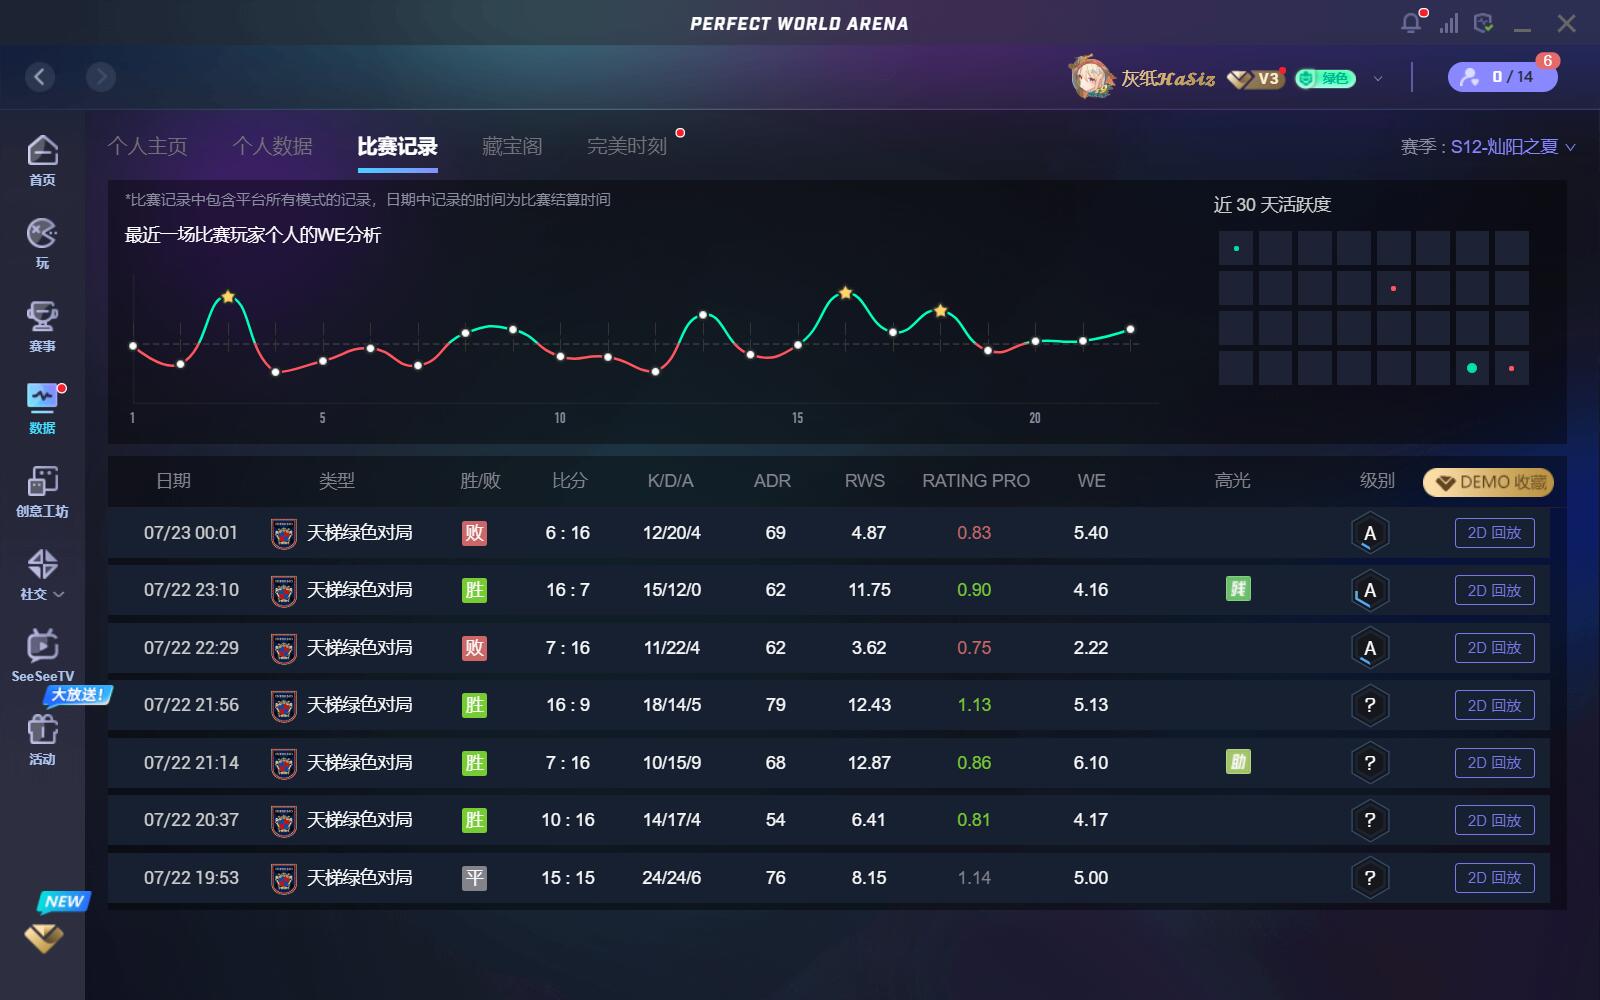1600x1000 pixels.
Task: Click A level badge on 07/22 23:10 row
Action: pos(1370,590)
